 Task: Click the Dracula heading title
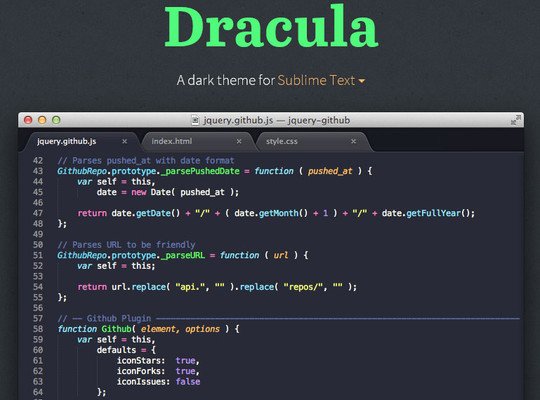coord(271,27)
